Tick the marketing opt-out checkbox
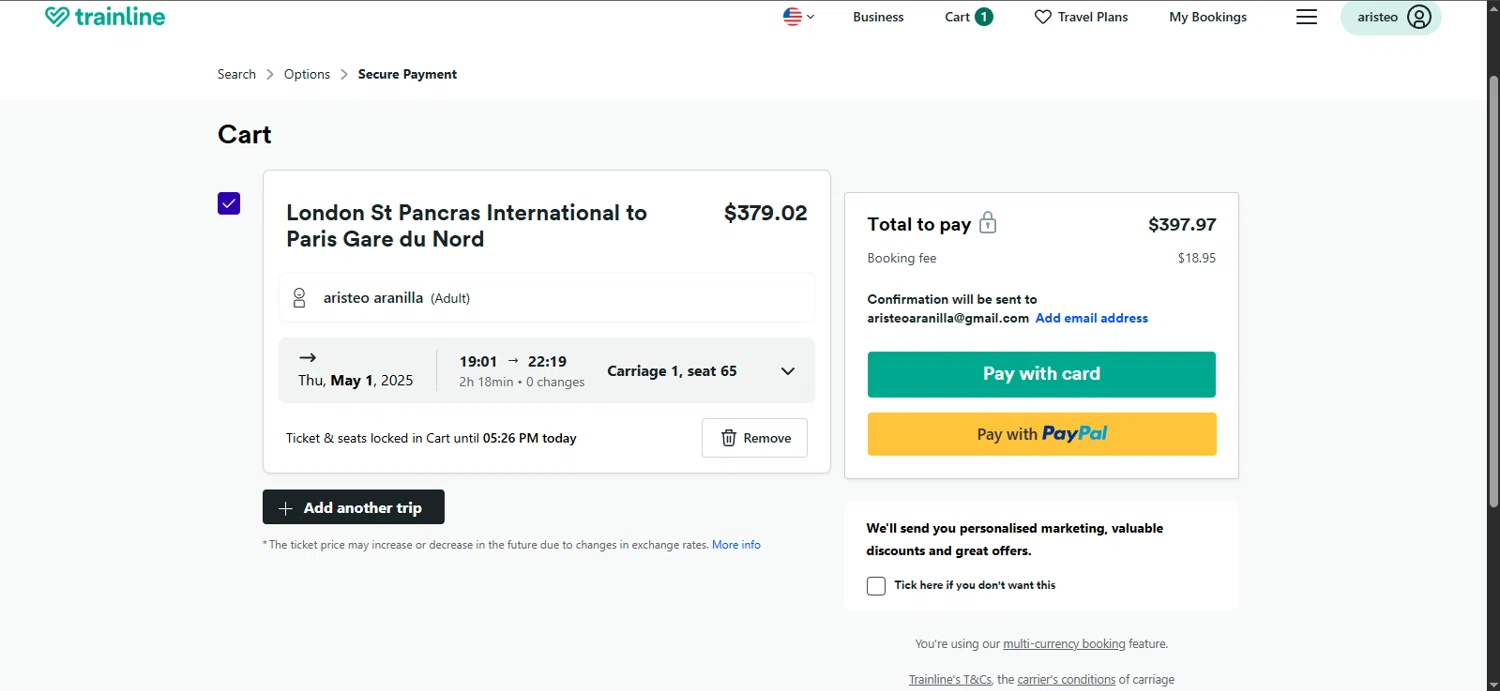 (876, 586)
